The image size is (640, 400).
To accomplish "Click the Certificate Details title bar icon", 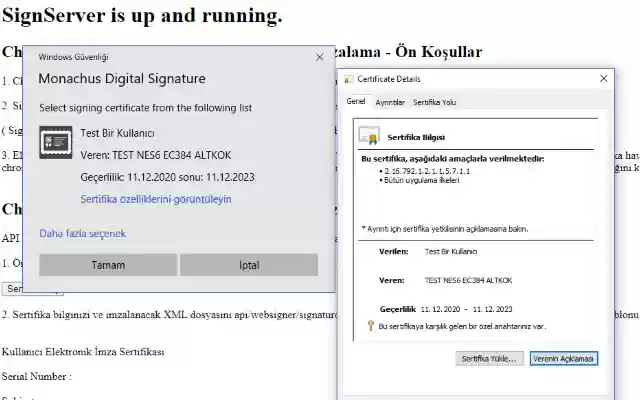I will 348,79.
